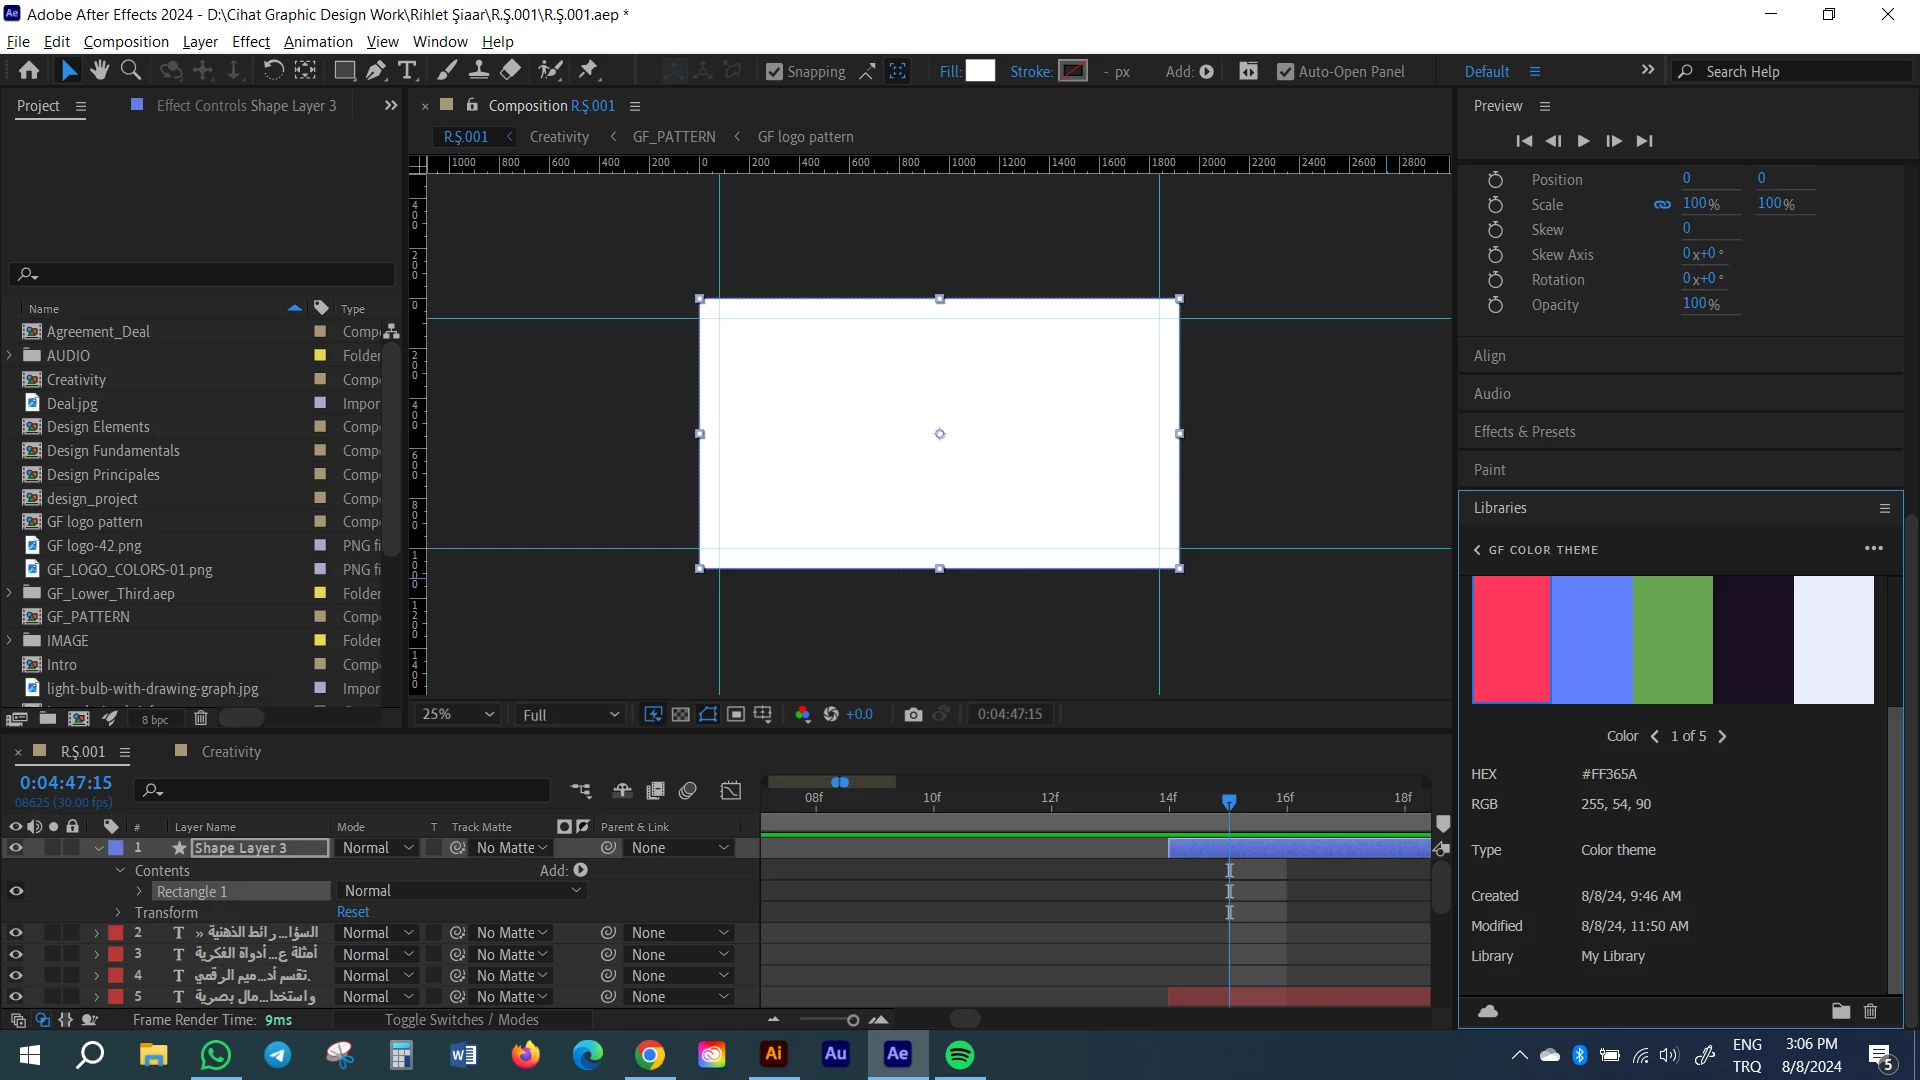1920x1080 pixels.
Task: Toggle the Snapping checkbox
Action: pos(774,72)
